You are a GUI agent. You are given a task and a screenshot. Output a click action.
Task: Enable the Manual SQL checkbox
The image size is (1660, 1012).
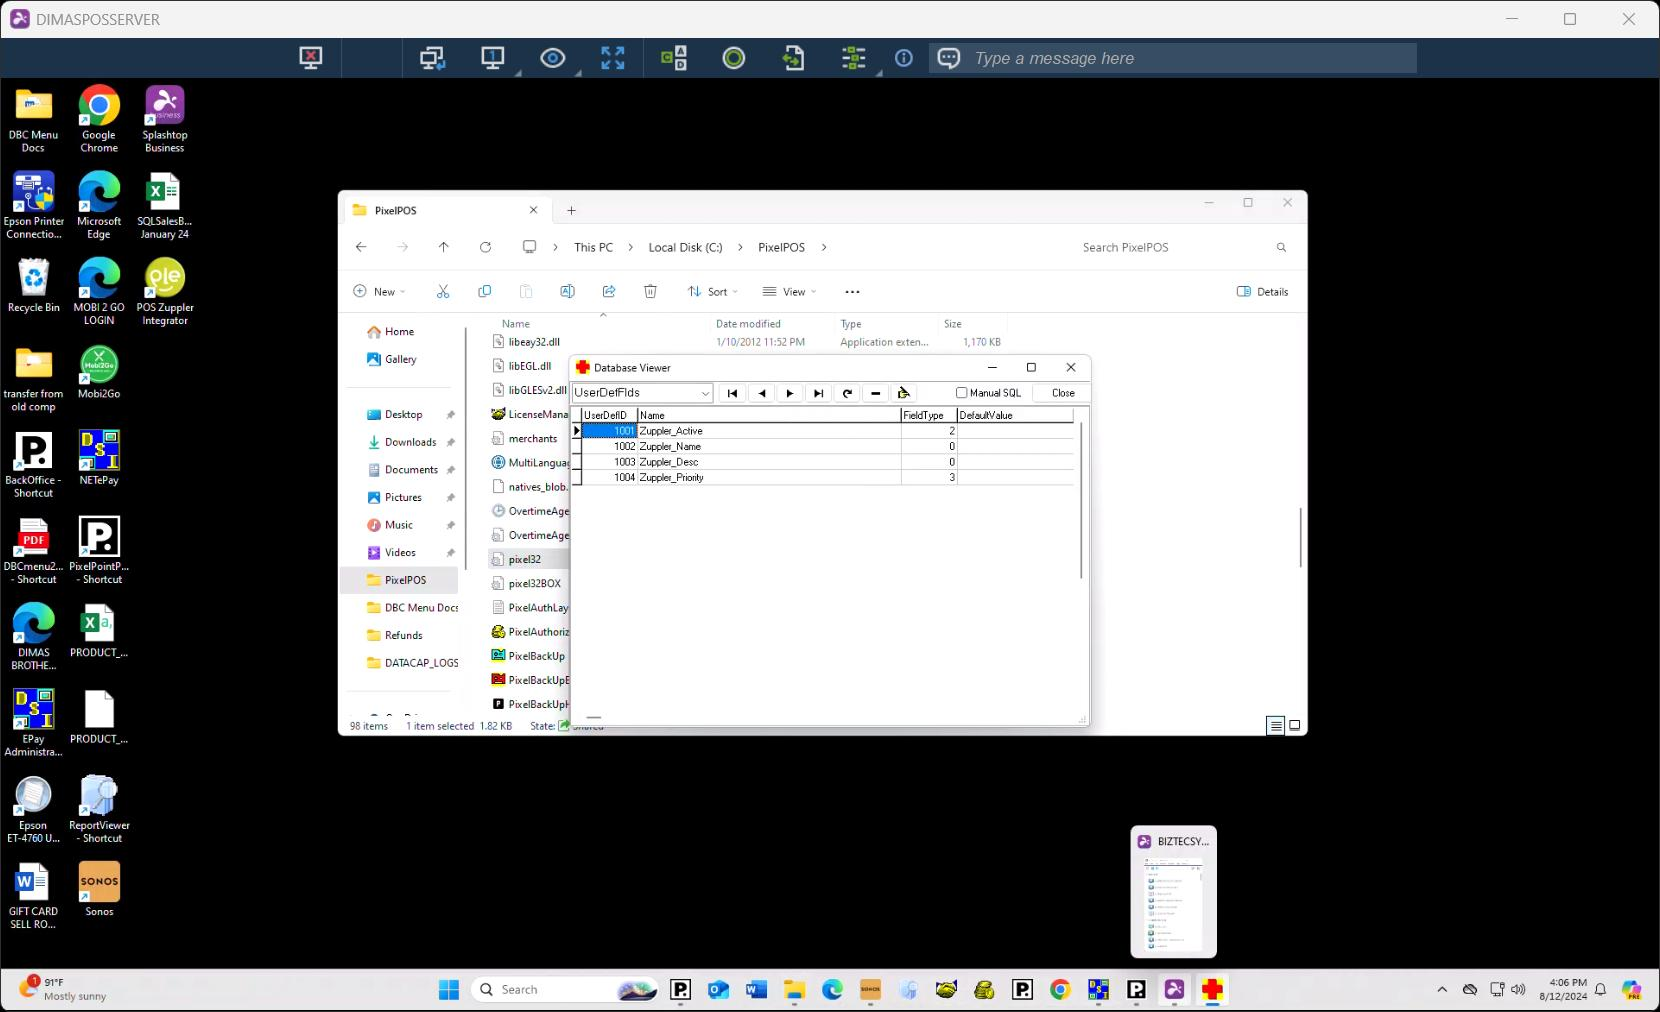click(962, 393)
